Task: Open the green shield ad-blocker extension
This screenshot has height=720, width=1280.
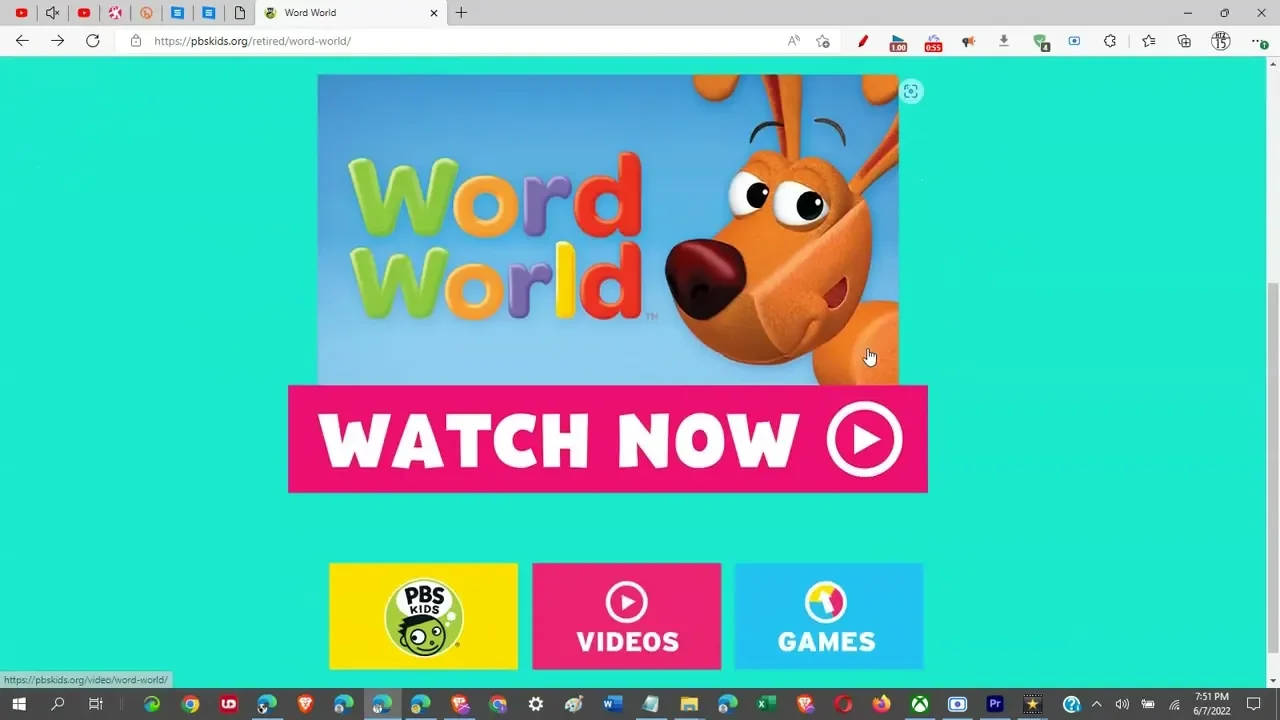Action: pyautogui.click(x=1041, y=42)
